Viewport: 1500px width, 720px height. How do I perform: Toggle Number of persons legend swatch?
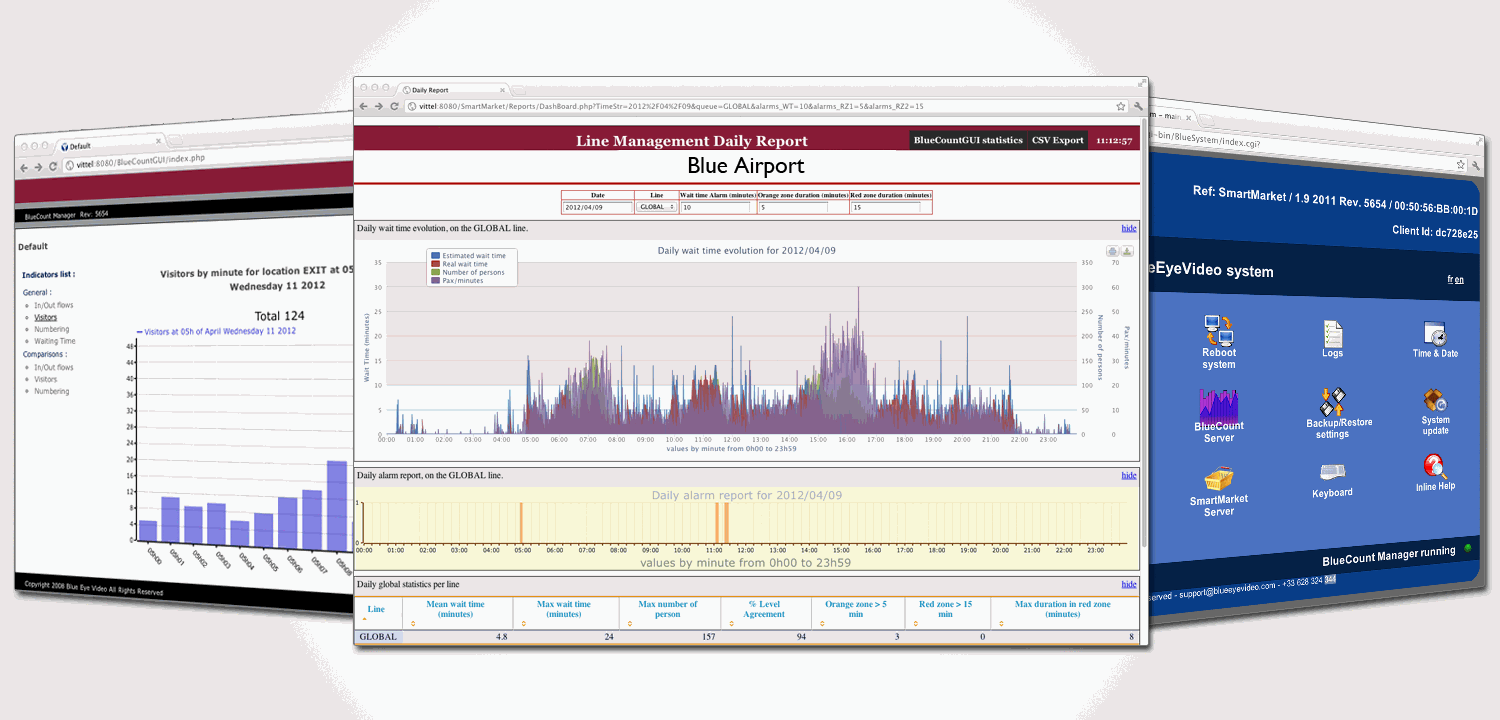point(434,272)
